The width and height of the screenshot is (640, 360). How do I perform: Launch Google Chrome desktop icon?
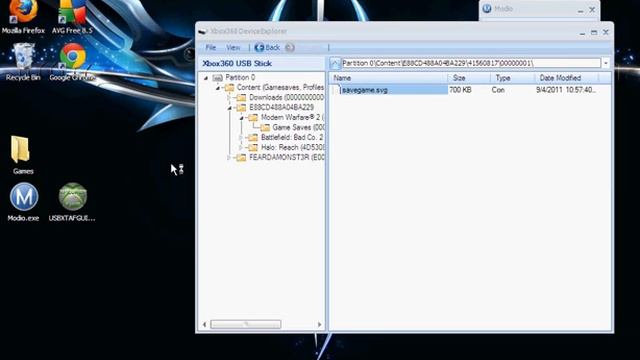coord(73,61)
